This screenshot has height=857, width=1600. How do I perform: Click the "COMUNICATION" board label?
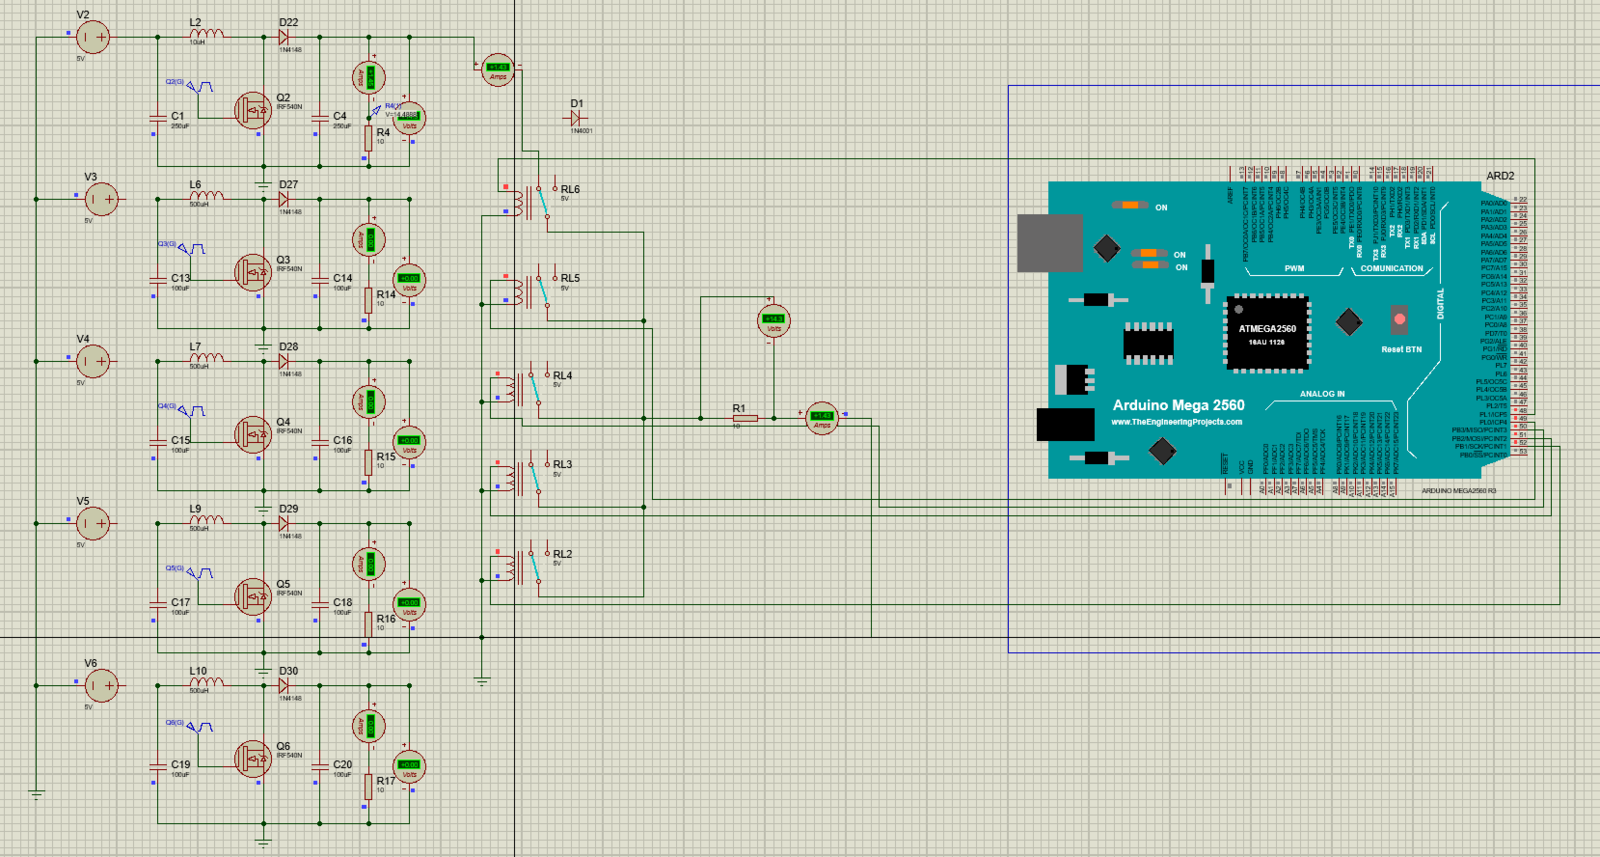pos(1391,269)
